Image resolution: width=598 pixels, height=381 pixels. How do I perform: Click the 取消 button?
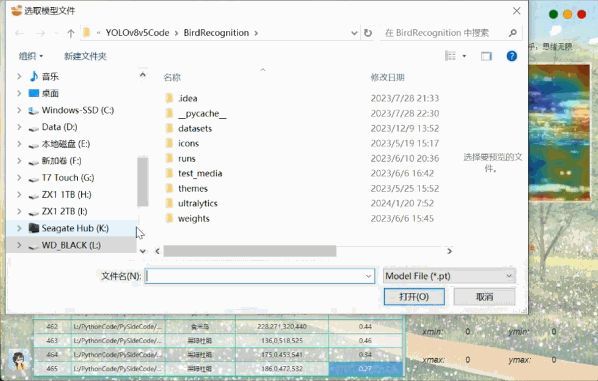(x=484, y=297)
